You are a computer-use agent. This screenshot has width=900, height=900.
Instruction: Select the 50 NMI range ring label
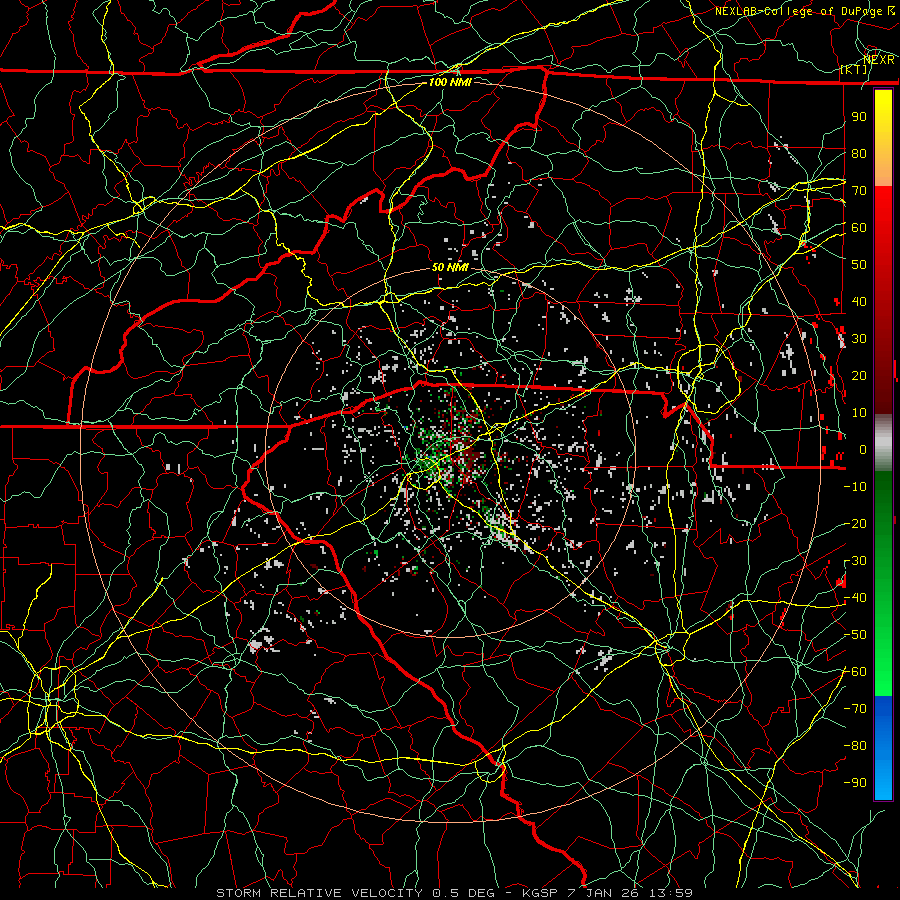tap(450, 267)
